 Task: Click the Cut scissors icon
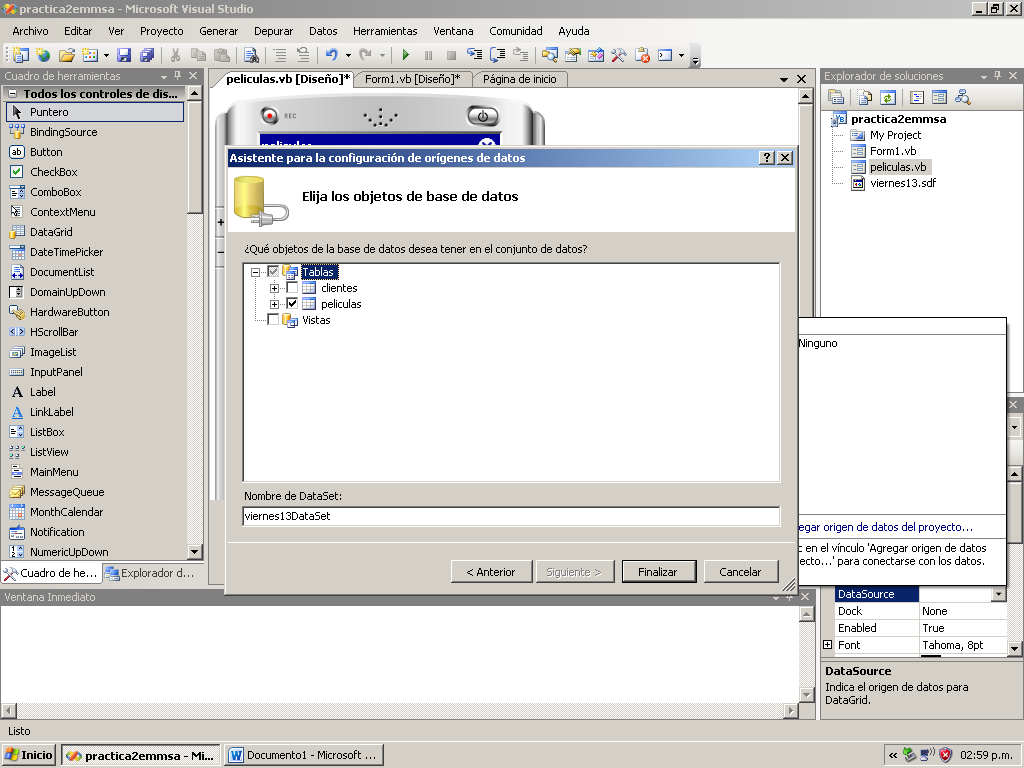[x=176, y=56]
